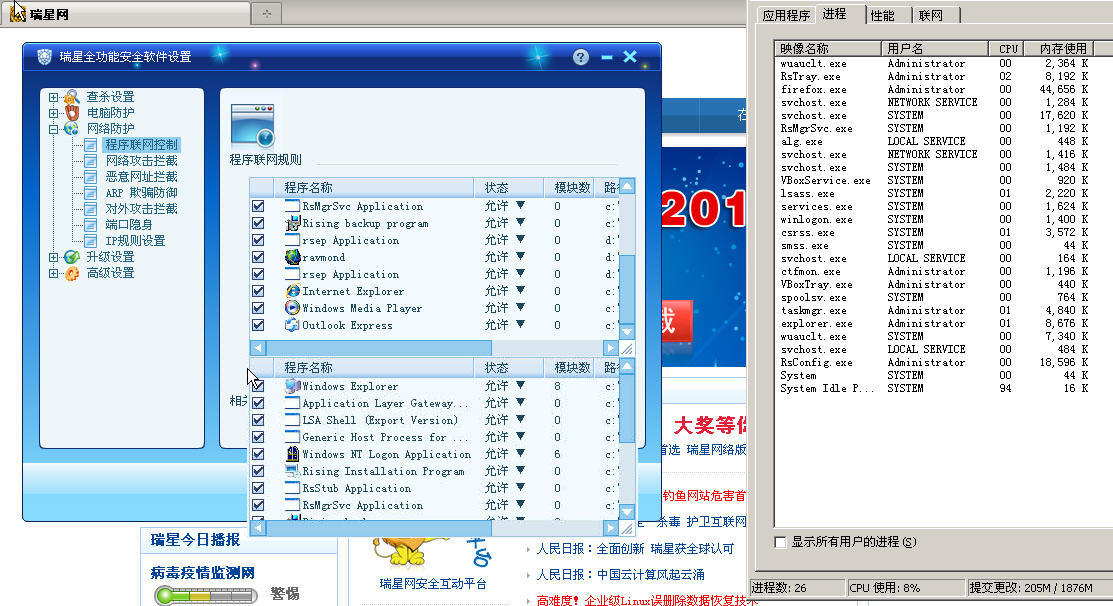Image resolution: width=1113 pixels, height=606 pixels.
Task: Sort Task Manager by 内存使用 column
Action: pos(1058,48)
